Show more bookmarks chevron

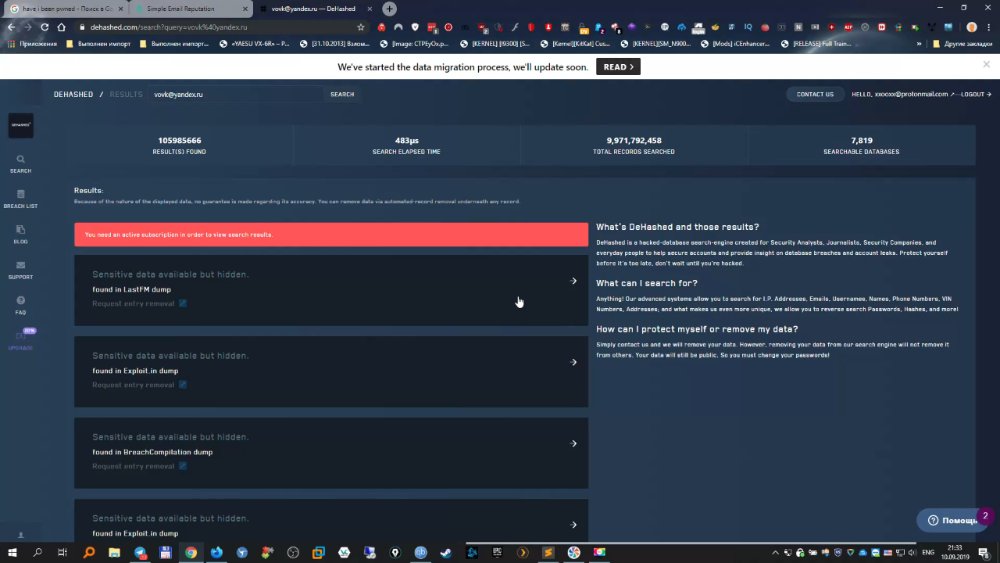click(919, 44)
